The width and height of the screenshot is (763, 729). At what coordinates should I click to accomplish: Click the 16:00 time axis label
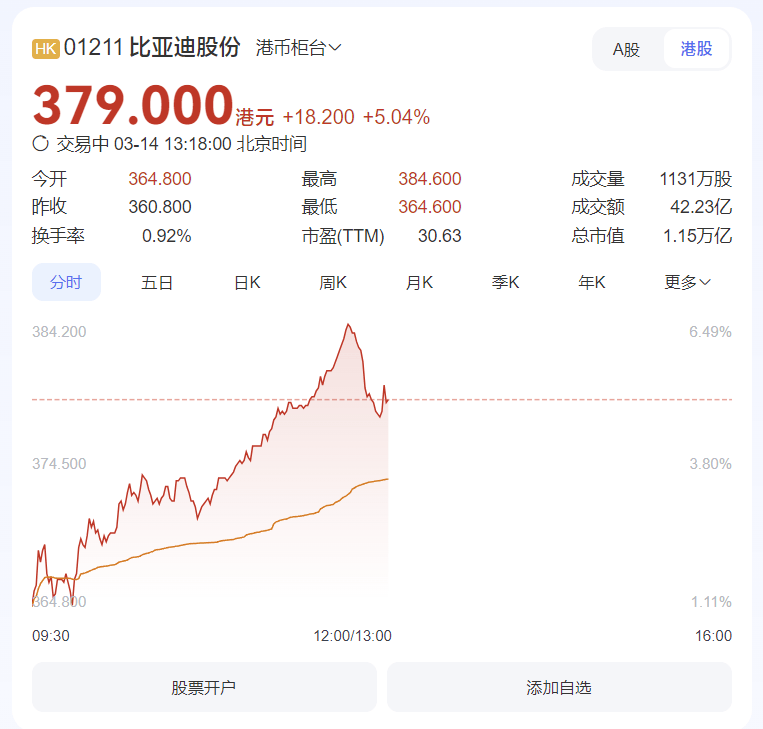tap(713, 636)
